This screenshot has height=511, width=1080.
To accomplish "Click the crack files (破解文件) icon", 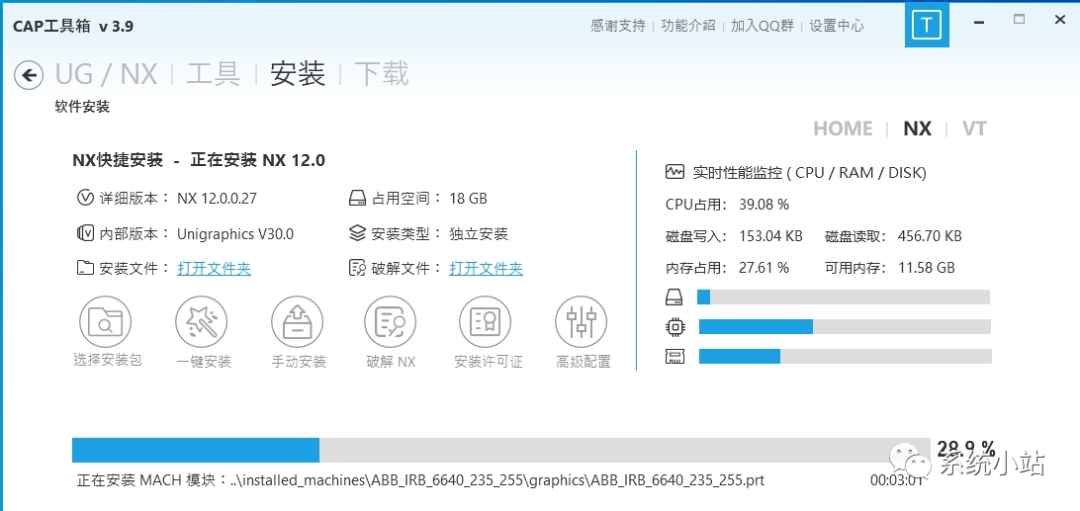I will pyautogui.click(x=357, y=269).
